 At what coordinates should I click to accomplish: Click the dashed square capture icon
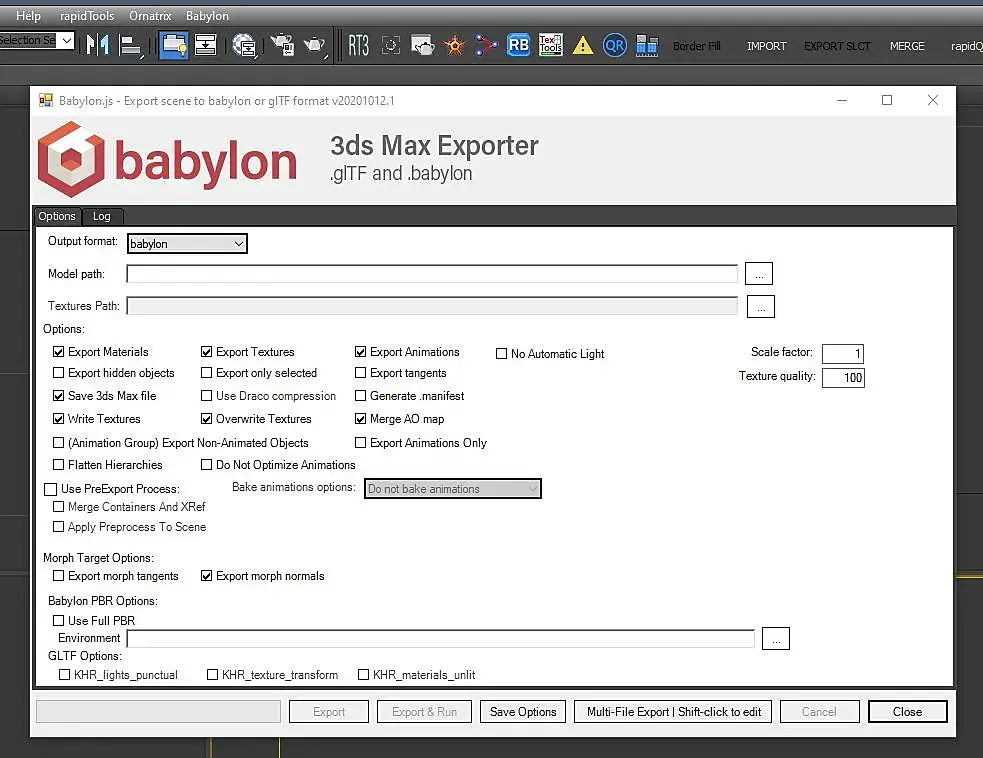click(x=391, y=45)
